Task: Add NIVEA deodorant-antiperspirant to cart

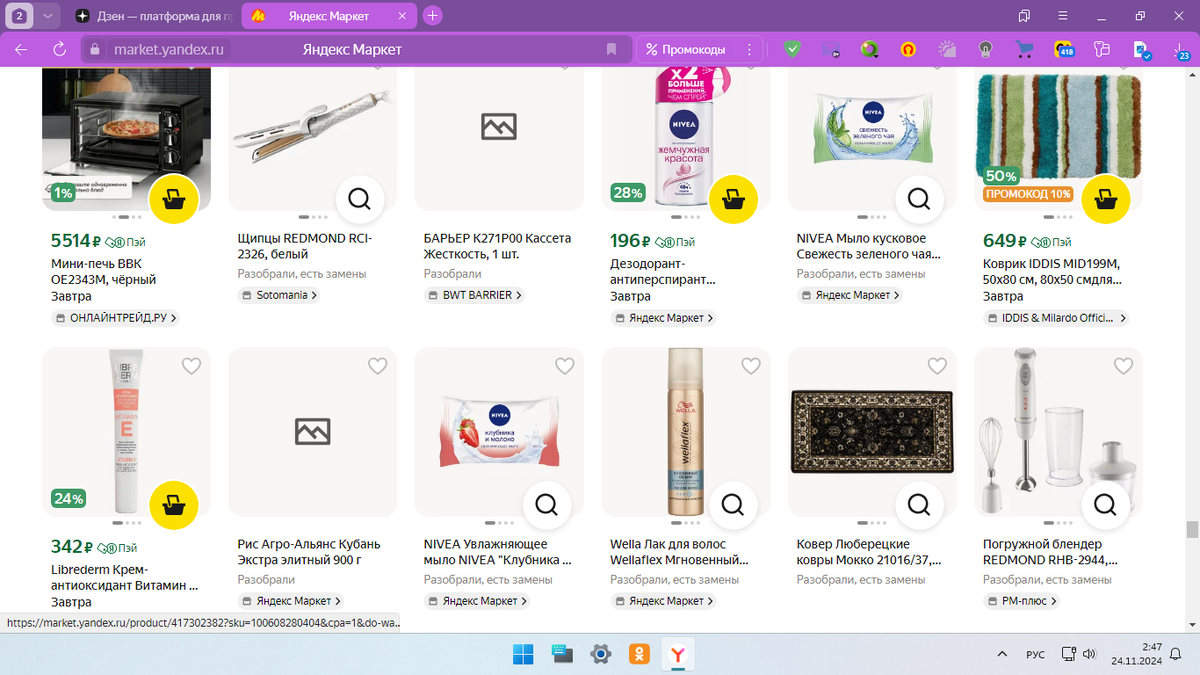Action: (x=734, y=198)
